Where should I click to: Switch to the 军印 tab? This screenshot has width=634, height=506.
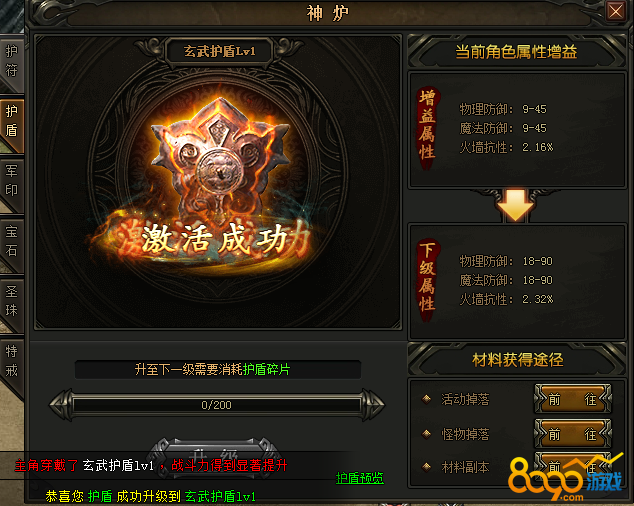click(11, 181)
